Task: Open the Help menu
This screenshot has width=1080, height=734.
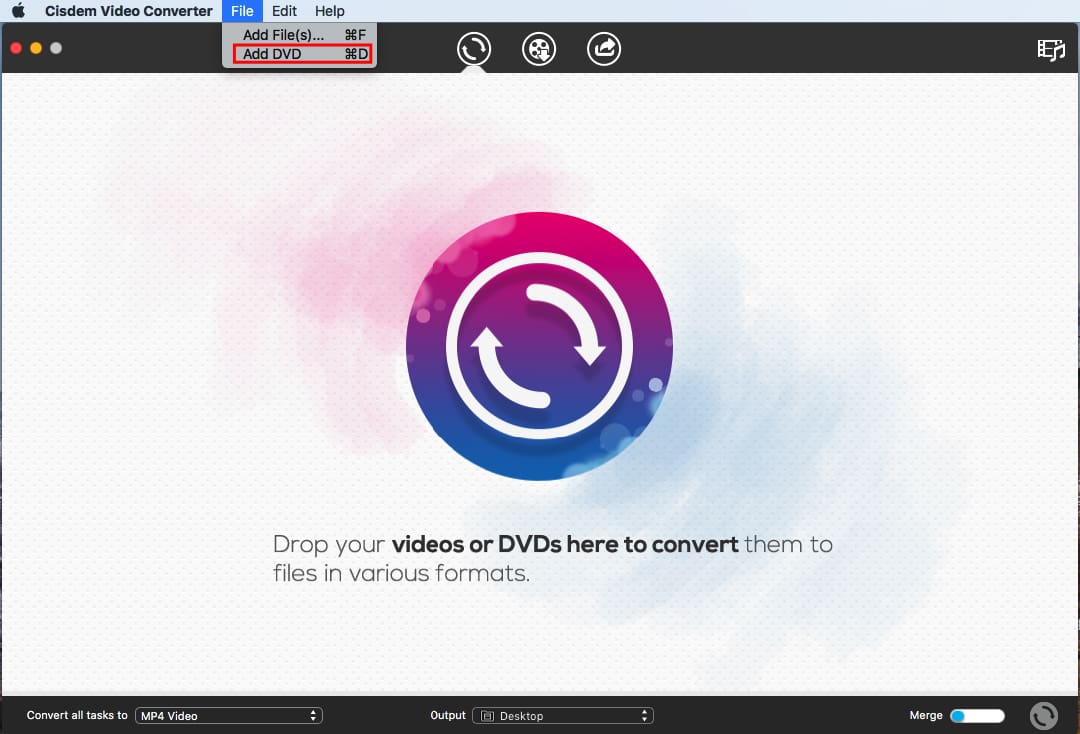Action: pos(330,11)
